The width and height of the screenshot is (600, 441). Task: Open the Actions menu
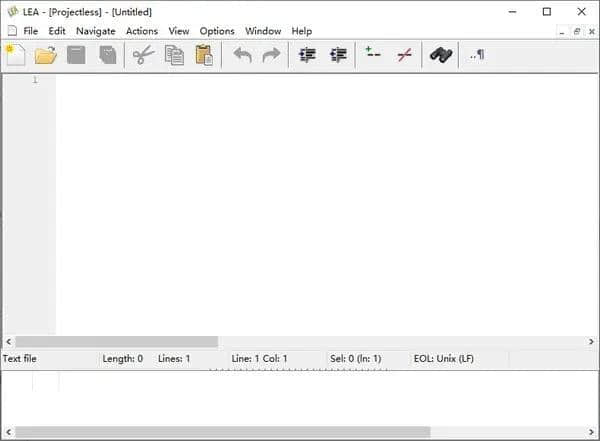(x=142, y=31)
